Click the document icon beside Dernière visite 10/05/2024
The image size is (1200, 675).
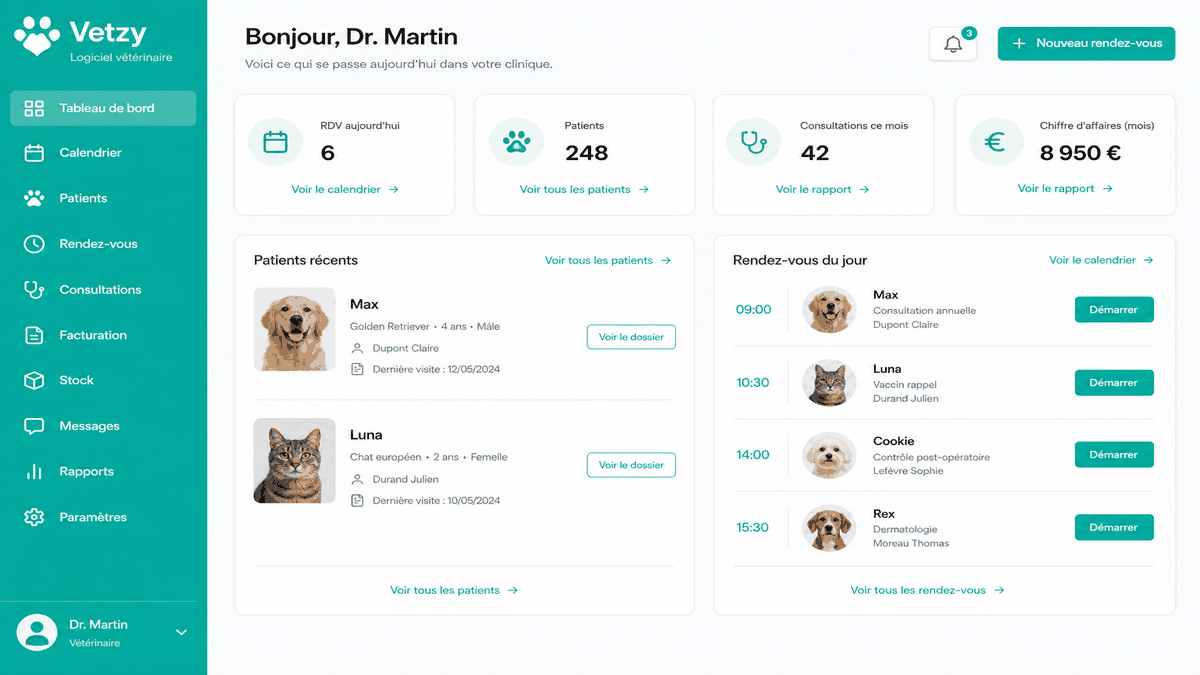pyautogui.click(x=358, y=500)
